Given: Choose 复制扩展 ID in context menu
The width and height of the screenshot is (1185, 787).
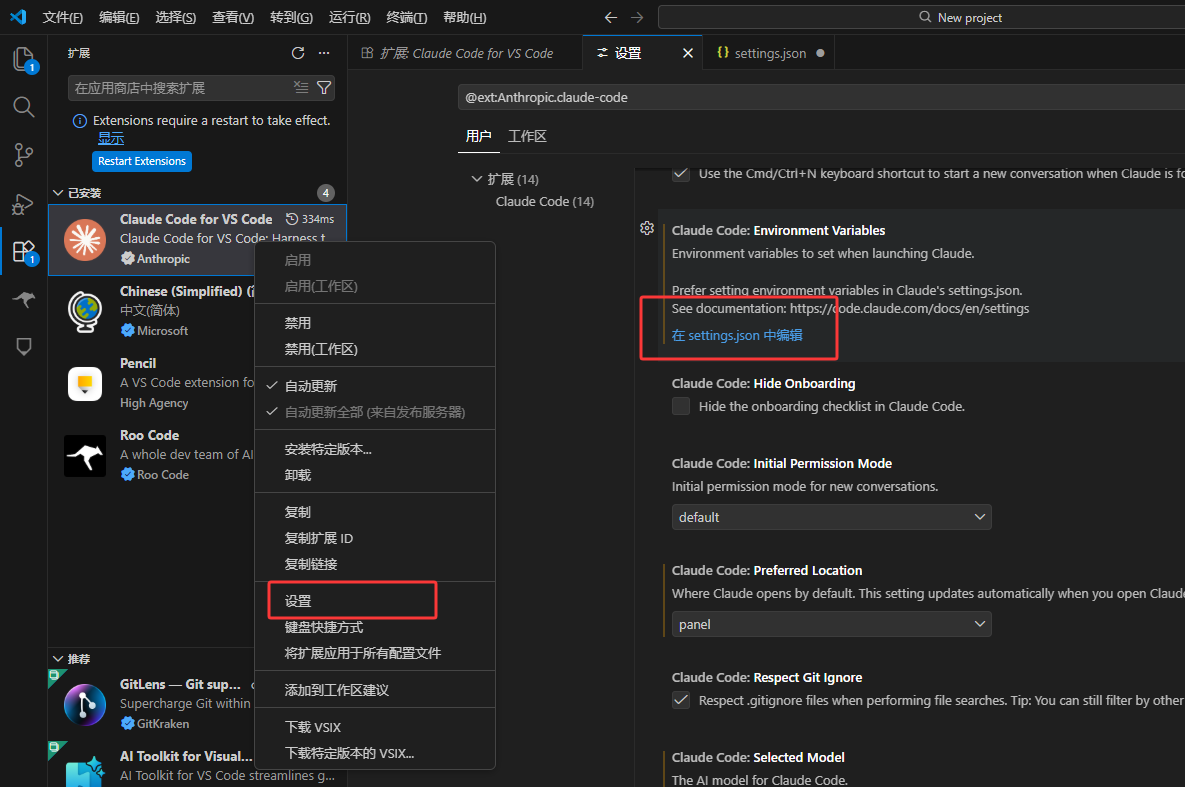Looking at the screenshot, I should 375,538.
